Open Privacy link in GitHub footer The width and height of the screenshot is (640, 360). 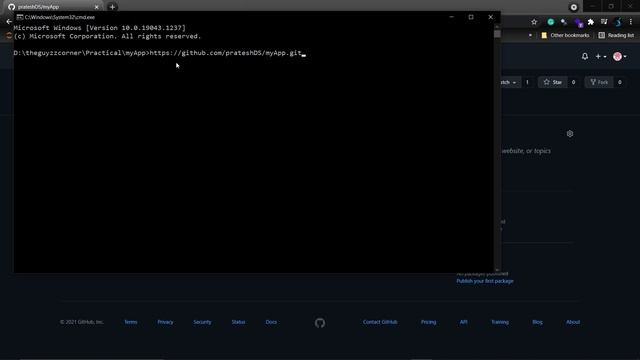165,322
